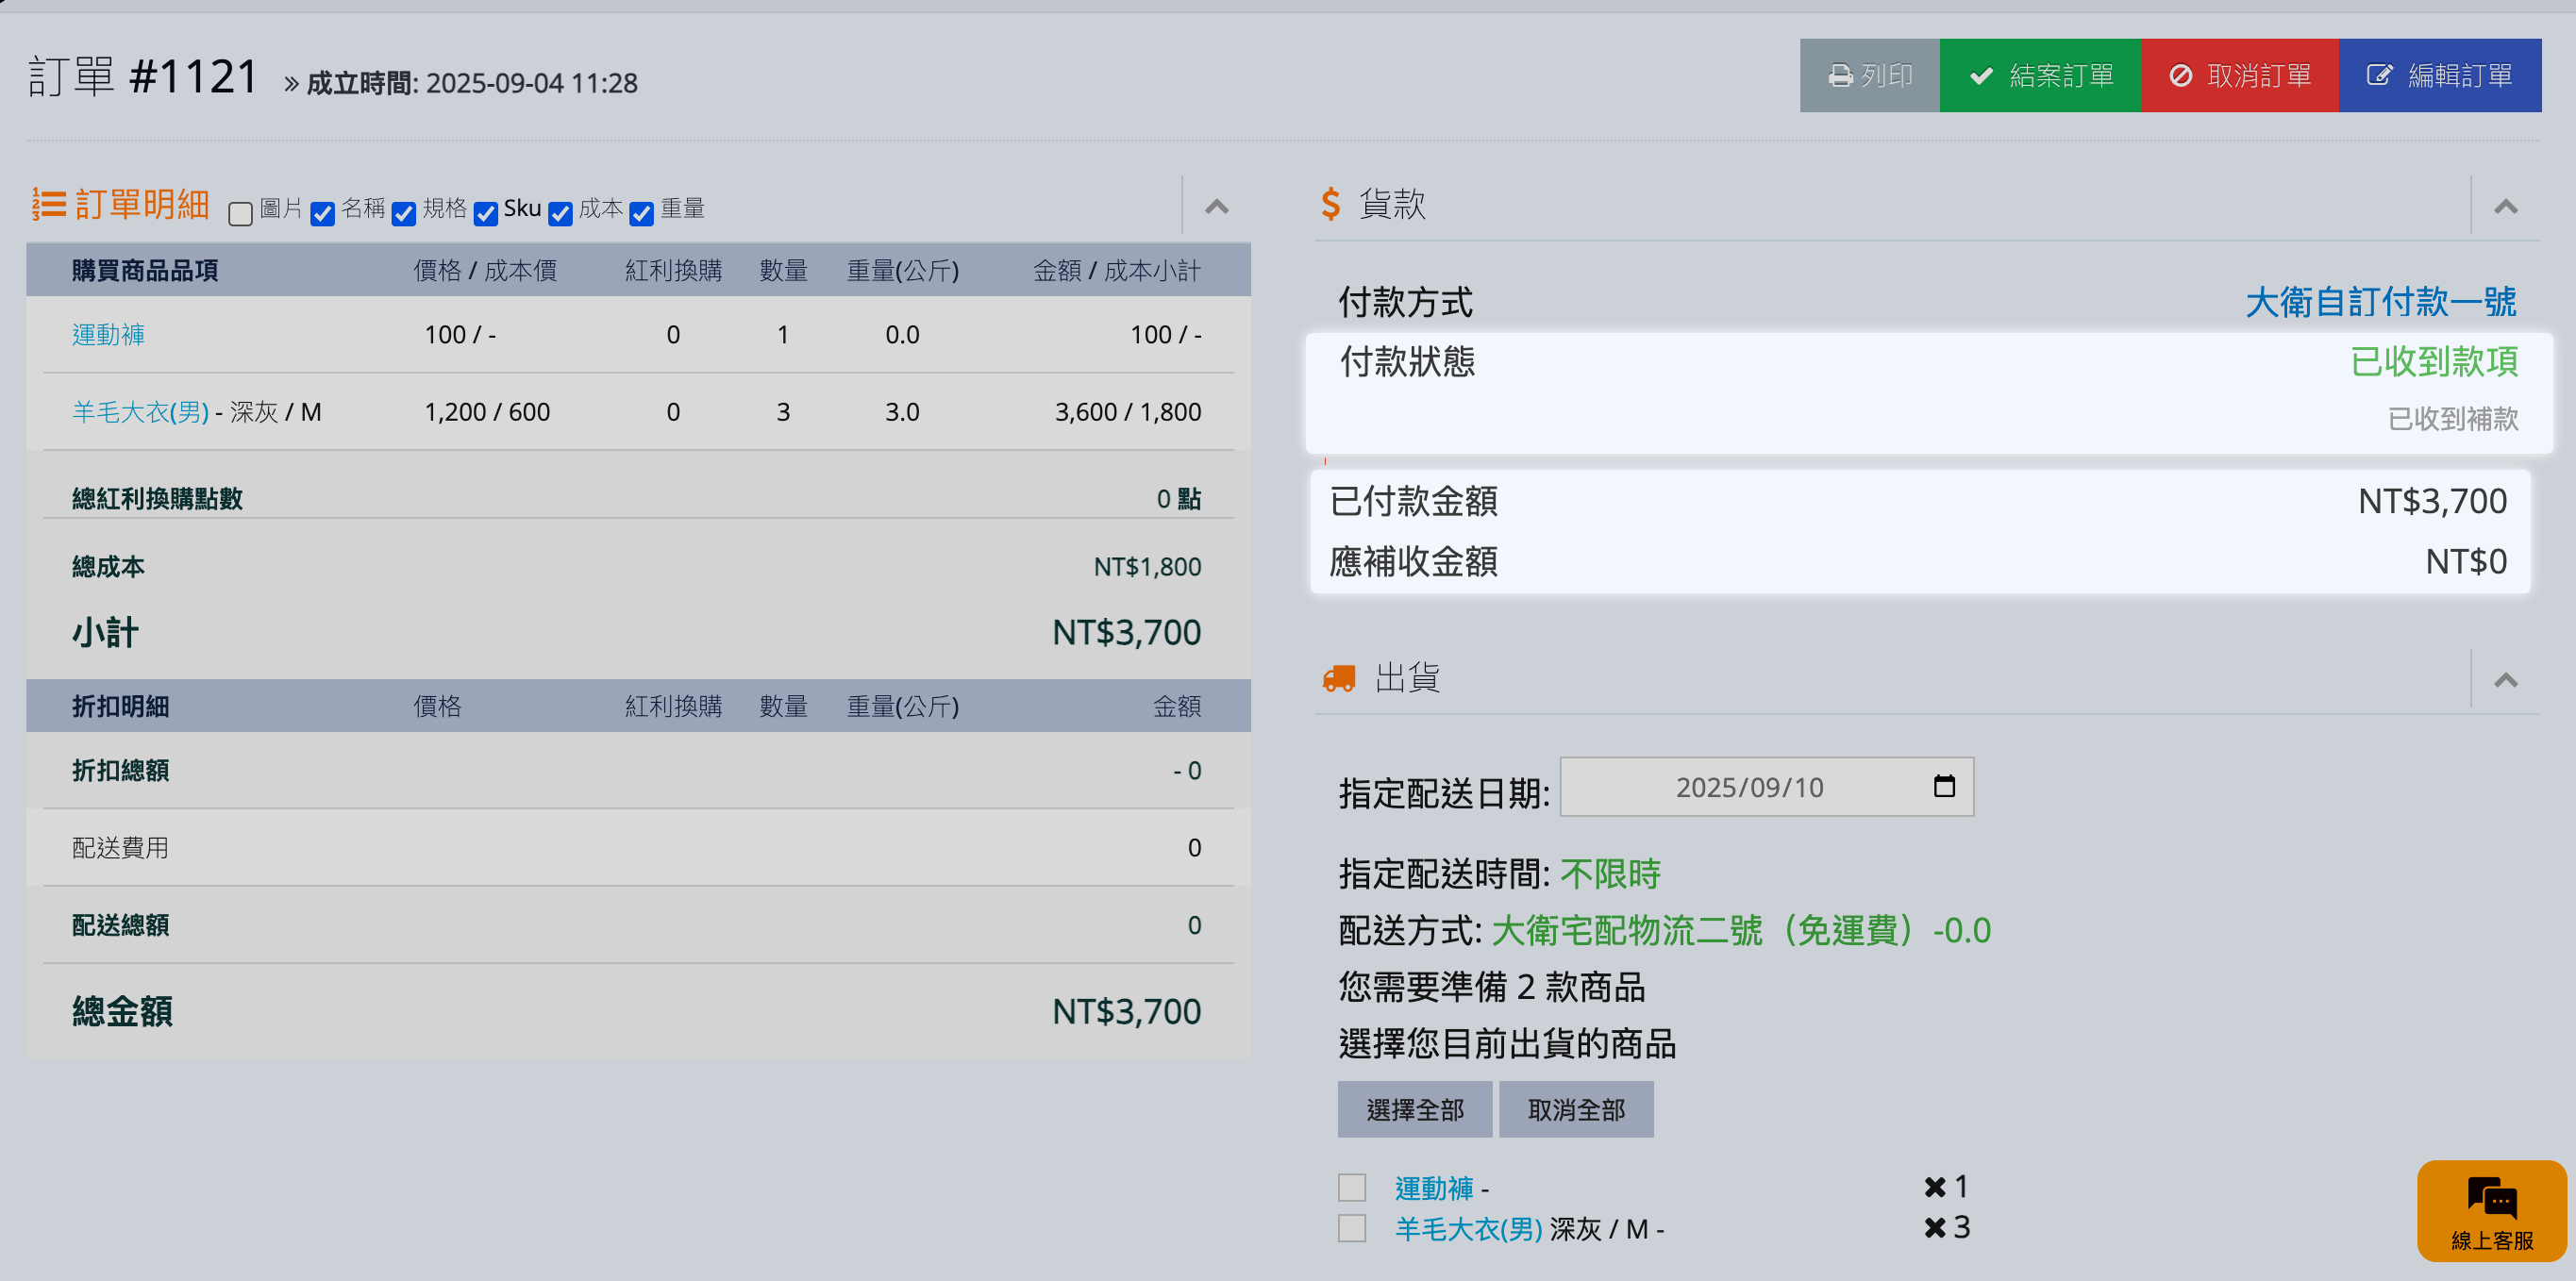Tick the 運動褲 shipment checkbox
2576x1281 pixels.
(x=1351, y=1188)
